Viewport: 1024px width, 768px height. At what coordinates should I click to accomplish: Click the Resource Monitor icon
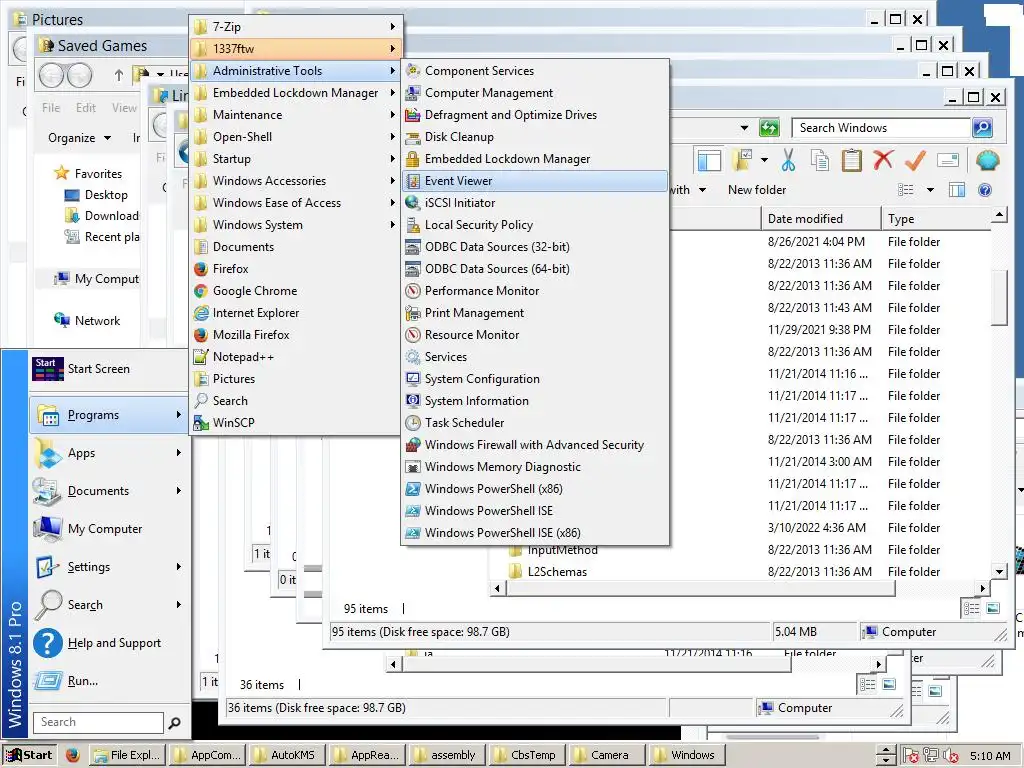pyautogui.click(x=412, y=335)
